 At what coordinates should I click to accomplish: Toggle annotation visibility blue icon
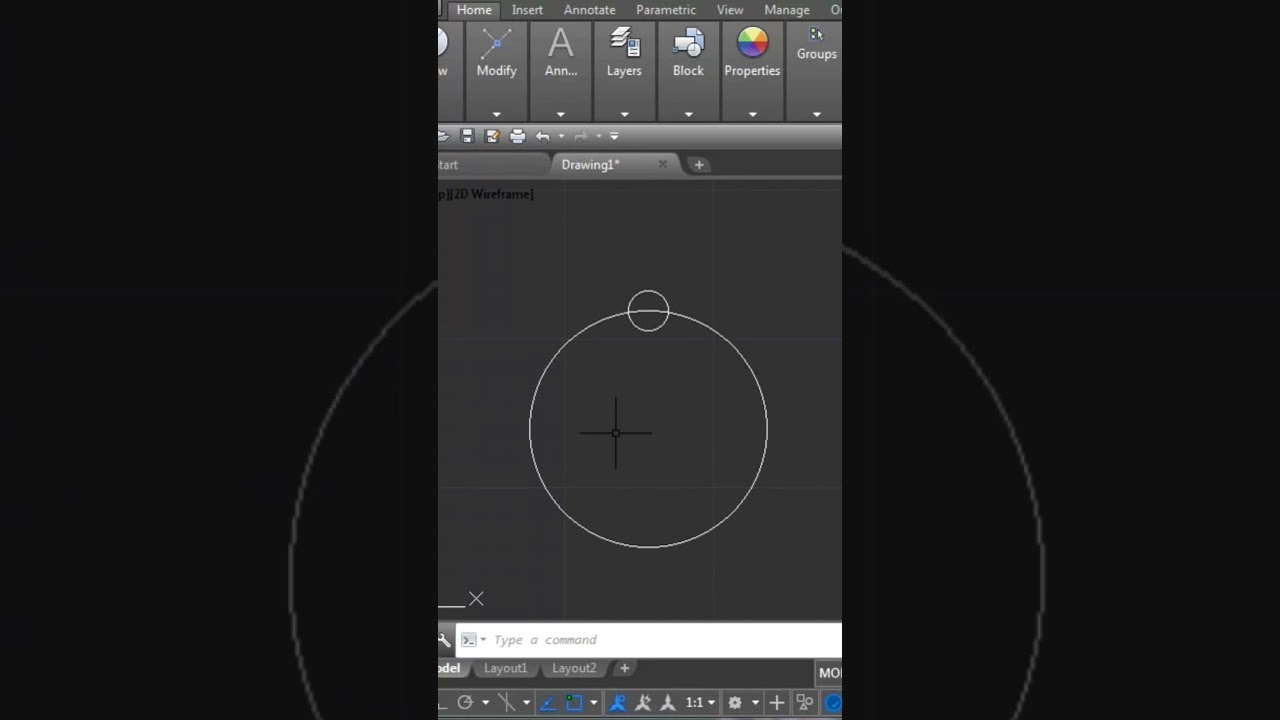[618, 703]
